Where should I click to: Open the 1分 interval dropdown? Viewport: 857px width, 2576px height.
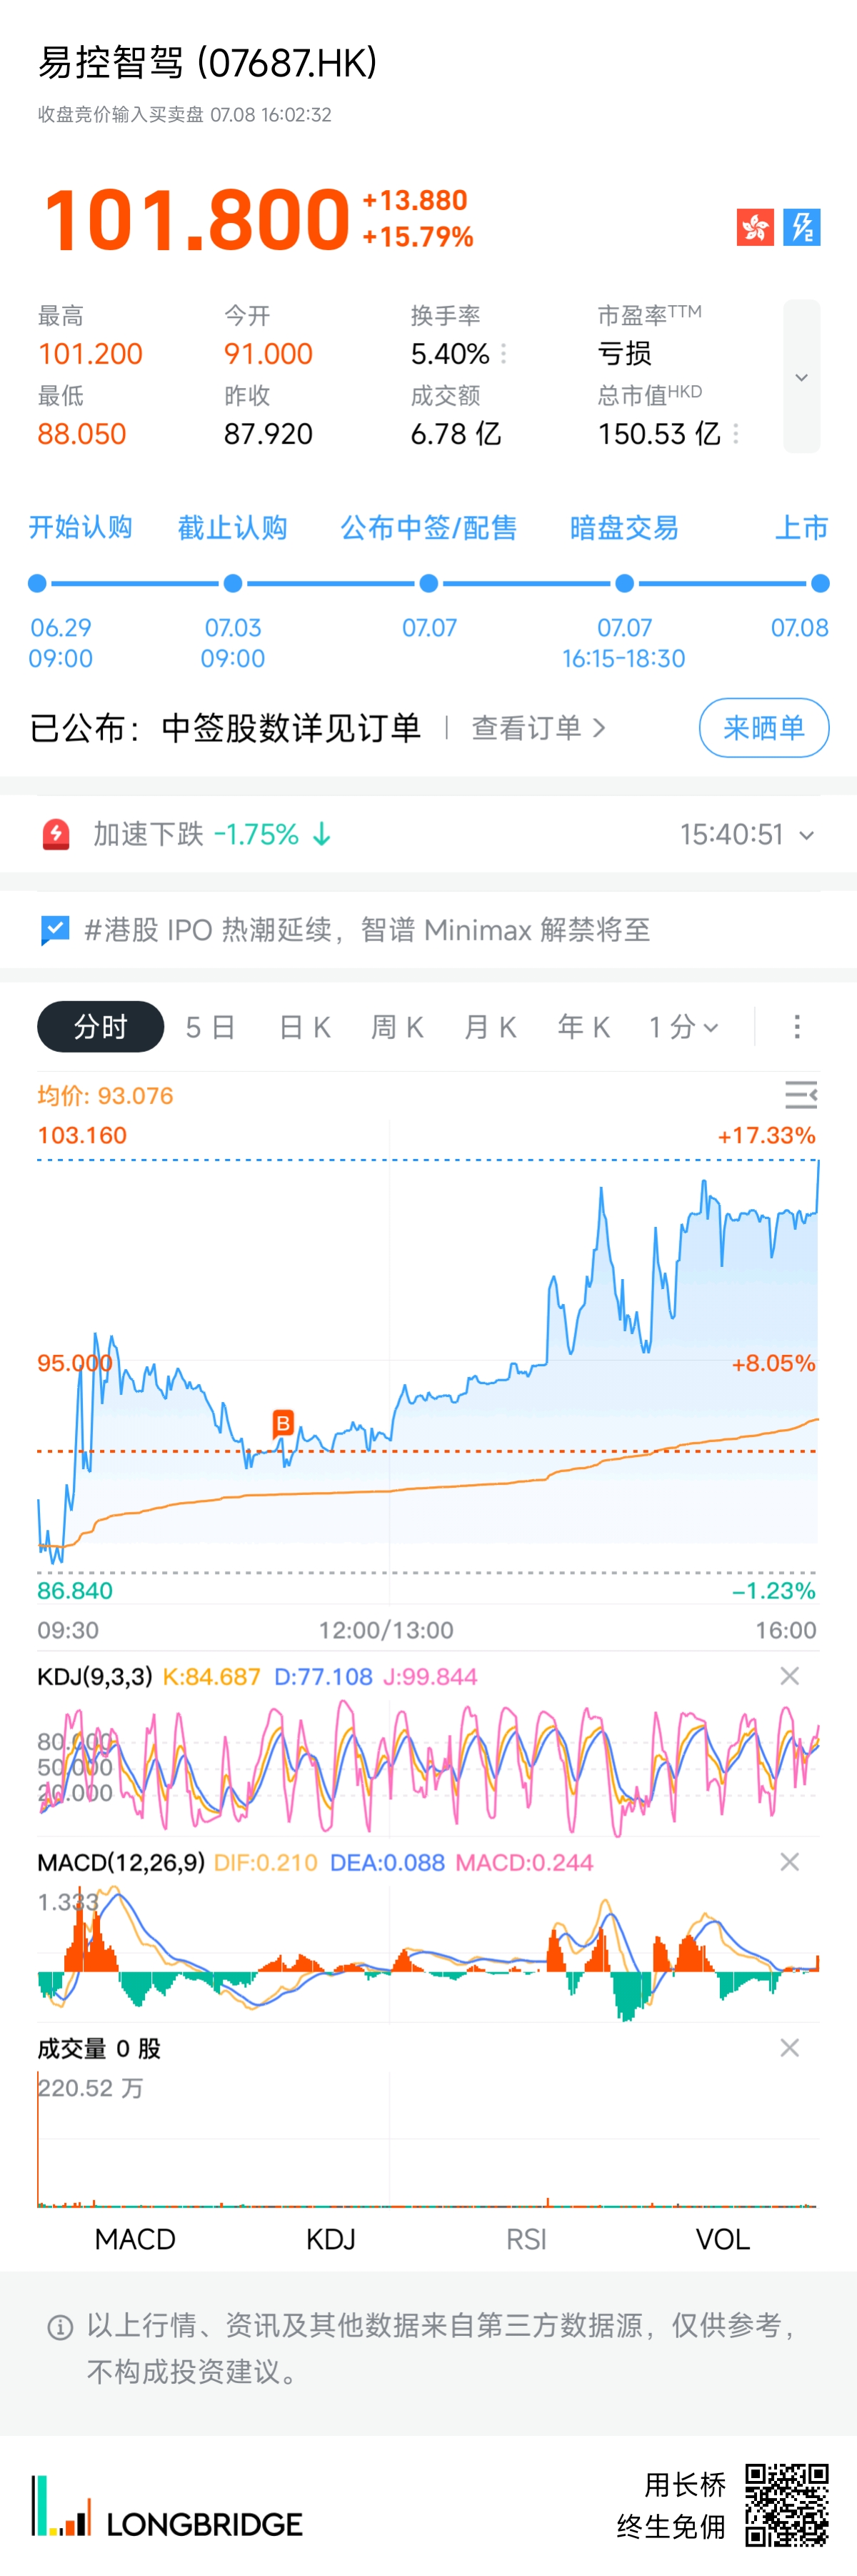point(683,1027)
